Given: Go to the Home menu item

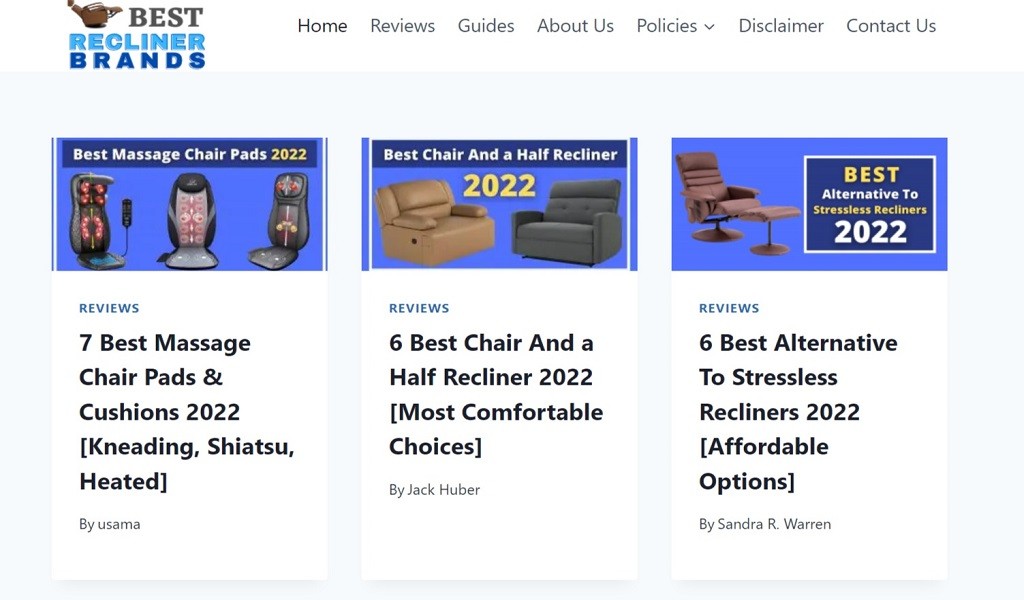Looking at the screenshot, I should 322,26.
